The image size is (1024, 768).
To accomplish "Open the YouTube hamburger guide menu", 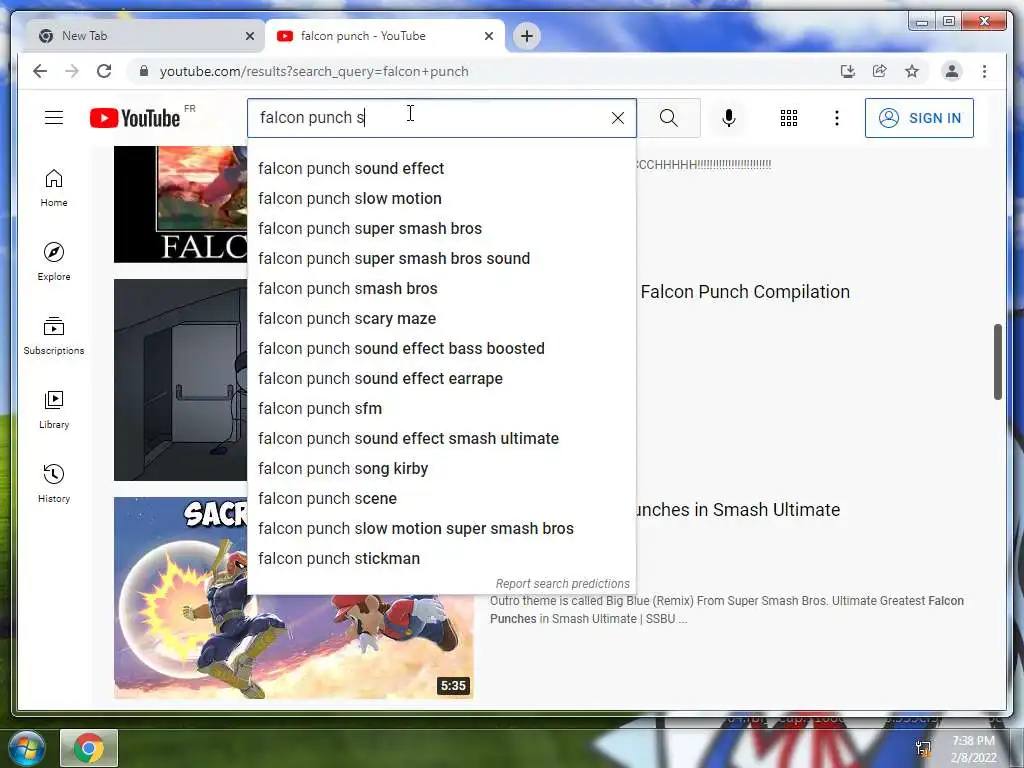I will click(x=54, y=118).
